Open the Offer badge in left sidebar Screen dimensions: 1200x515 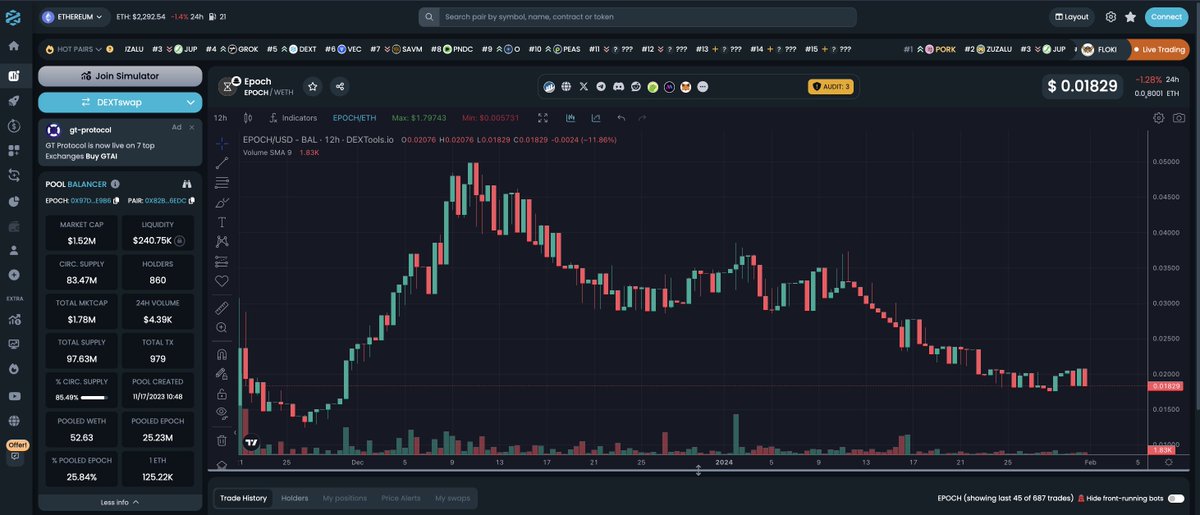tap(16, 445)
